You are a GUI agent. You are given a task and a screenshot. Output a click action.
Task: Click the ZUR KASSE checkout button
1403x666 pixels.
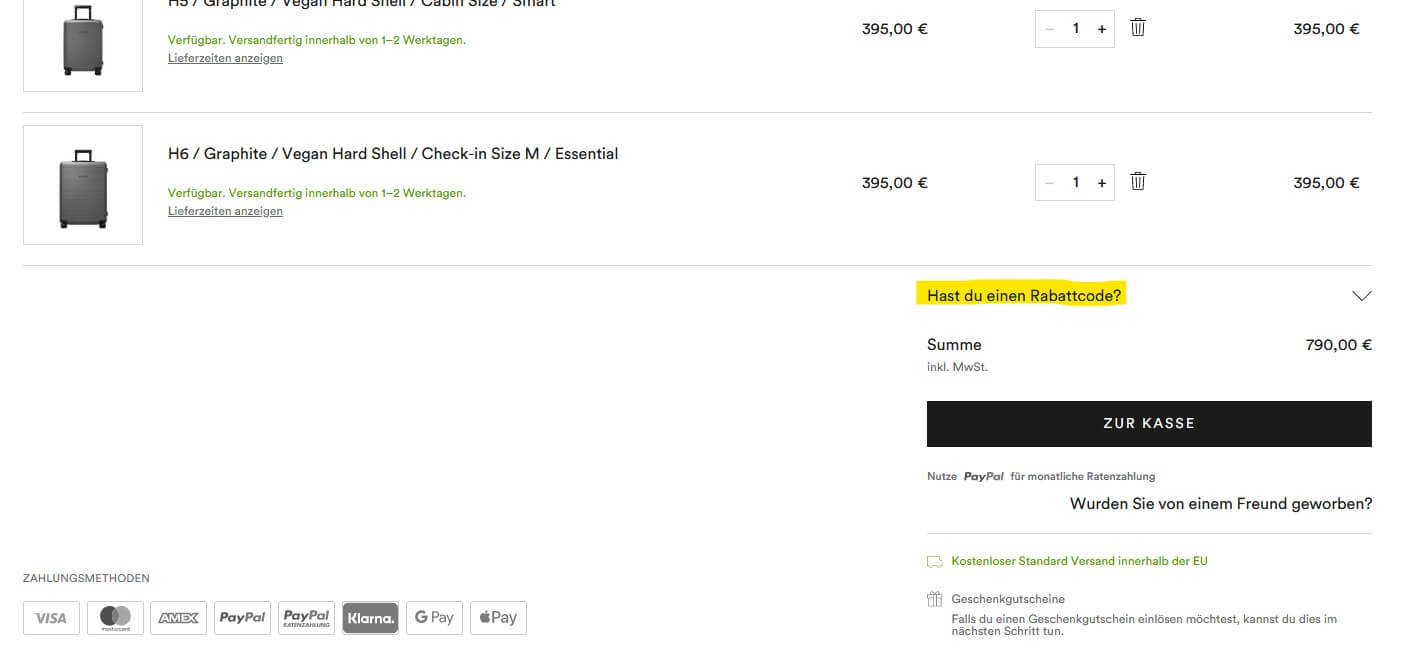(x=1149, y=424)
